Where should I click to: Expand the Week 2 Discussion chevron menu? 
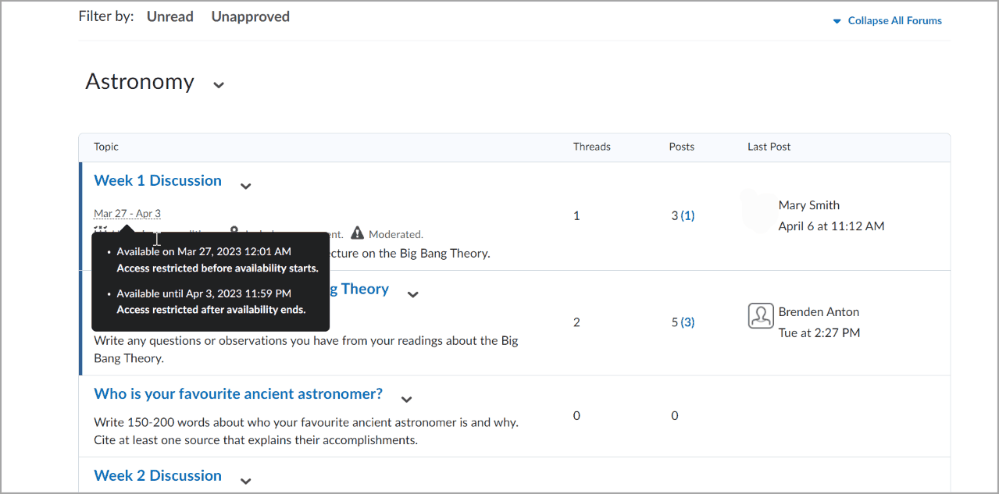click(245, 481)
